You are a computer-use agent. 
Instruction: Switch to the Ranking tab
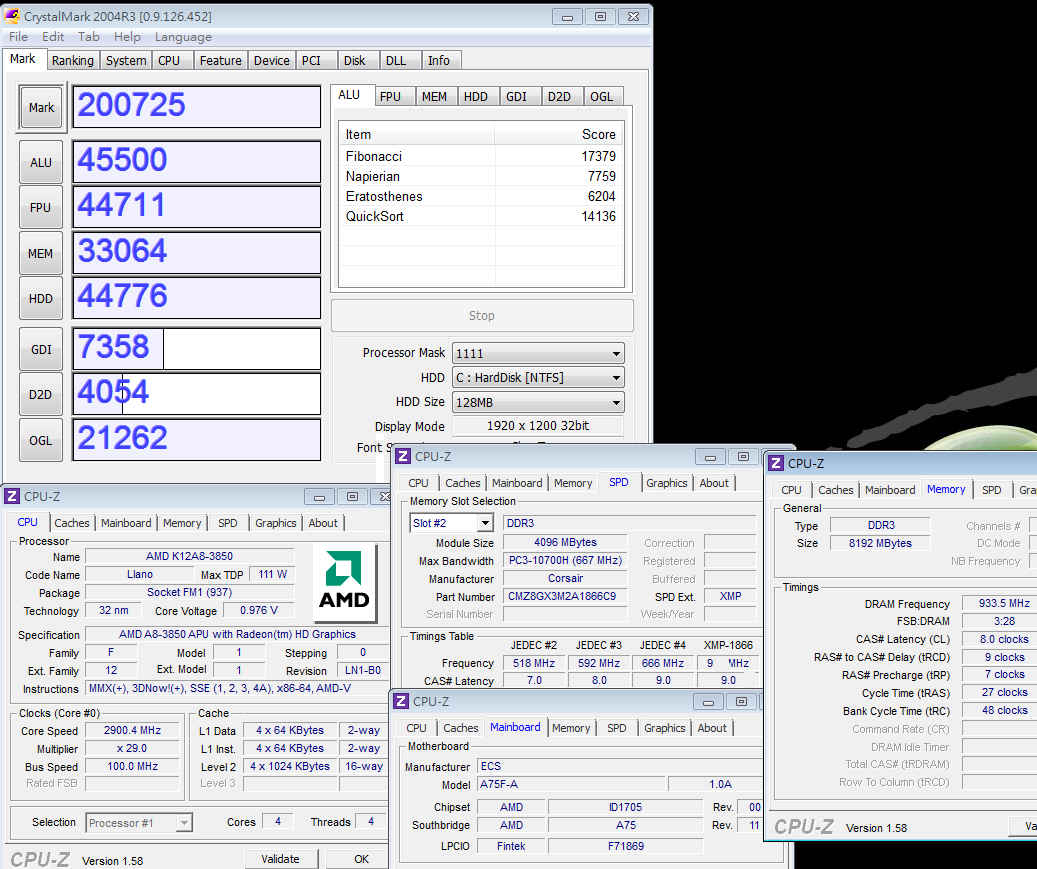73,60
